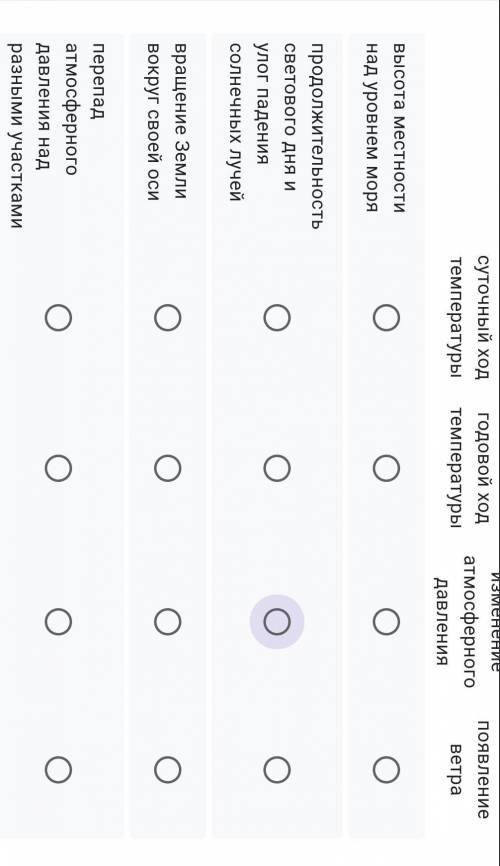Click highlighted 'атмосферного давления' radio in 'светового дня' row
This screenshot has height=866, width=500.
[277, 622]
